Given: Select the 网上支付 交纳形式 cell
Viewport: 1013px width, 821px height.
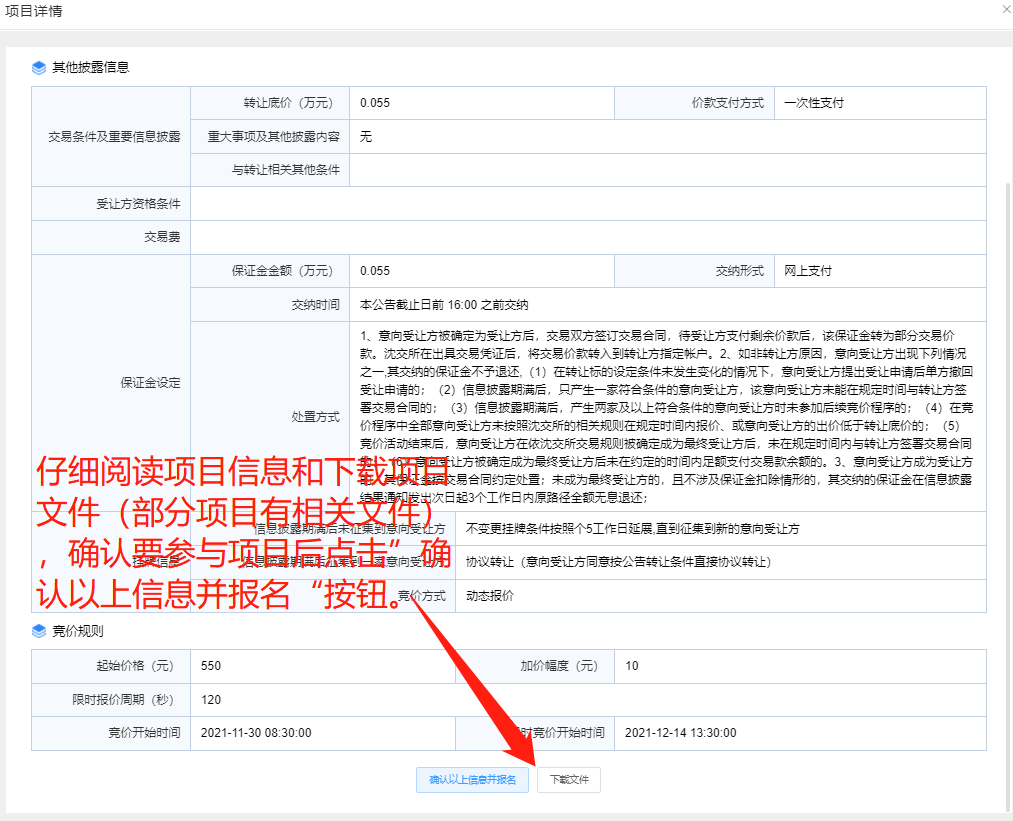Looking at the screenshot, I should (x=808, y=271).
